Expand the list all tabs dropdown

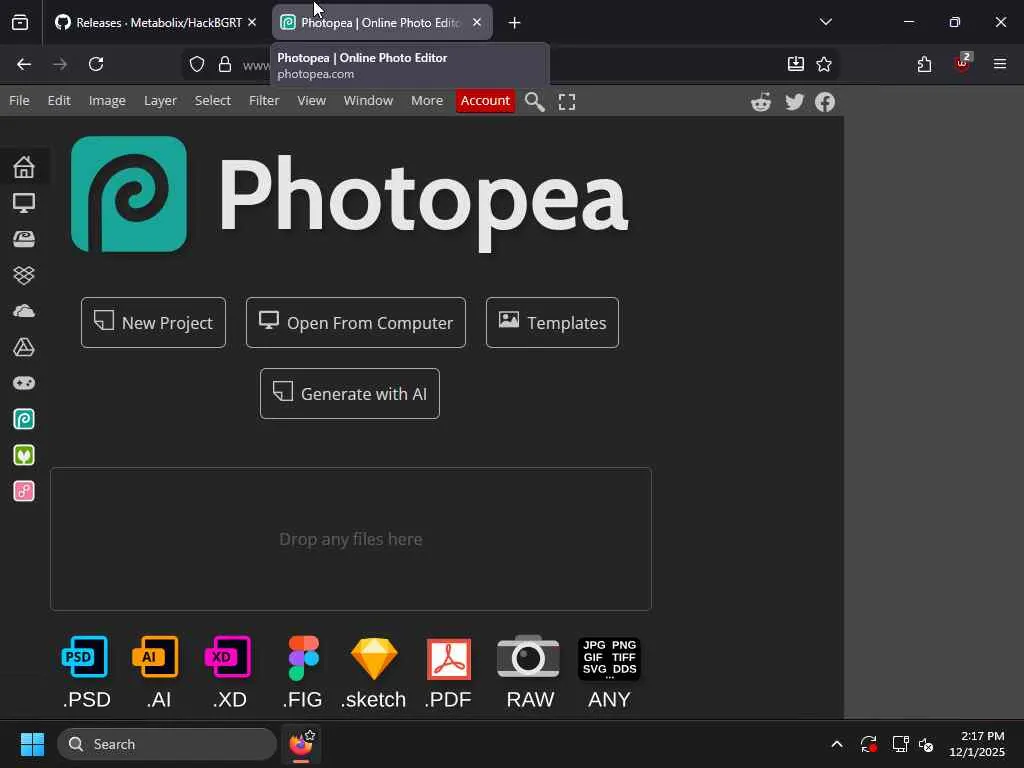click(x=825, y=22)
